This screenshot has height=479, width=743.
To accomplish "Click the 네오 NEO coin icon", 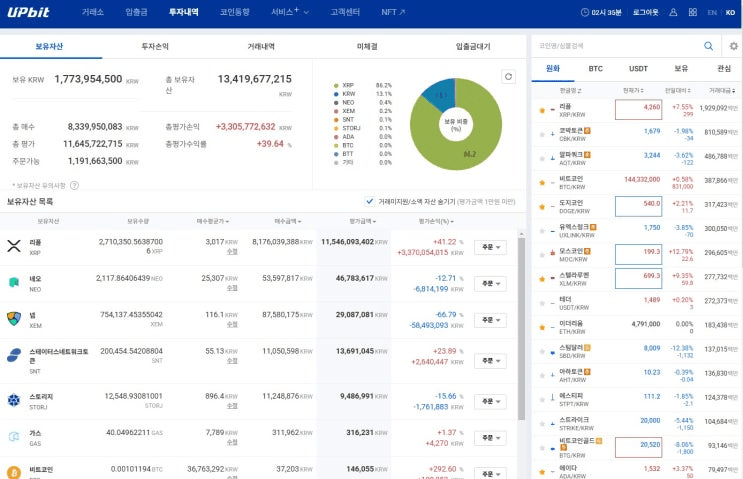I will tap(14, 282).
